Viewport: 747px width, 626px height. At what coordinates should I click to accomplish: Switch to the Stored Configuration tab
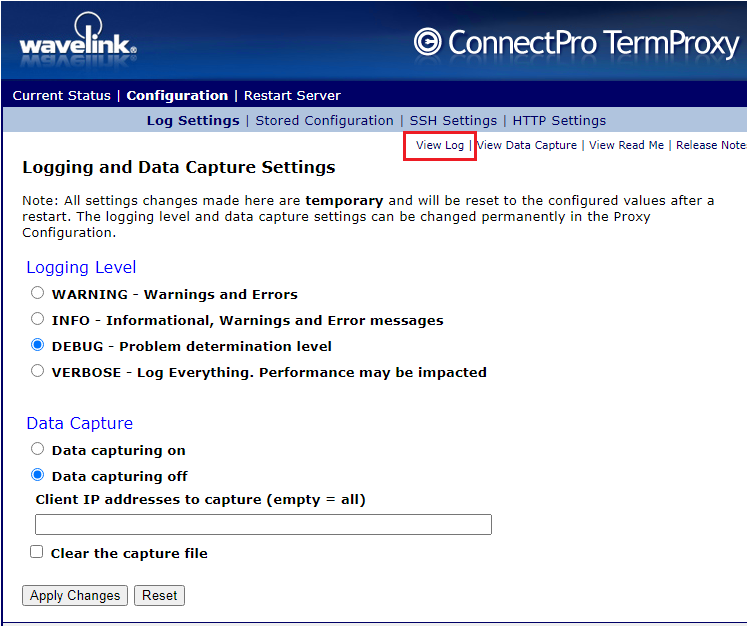click(x=324, y=121)
